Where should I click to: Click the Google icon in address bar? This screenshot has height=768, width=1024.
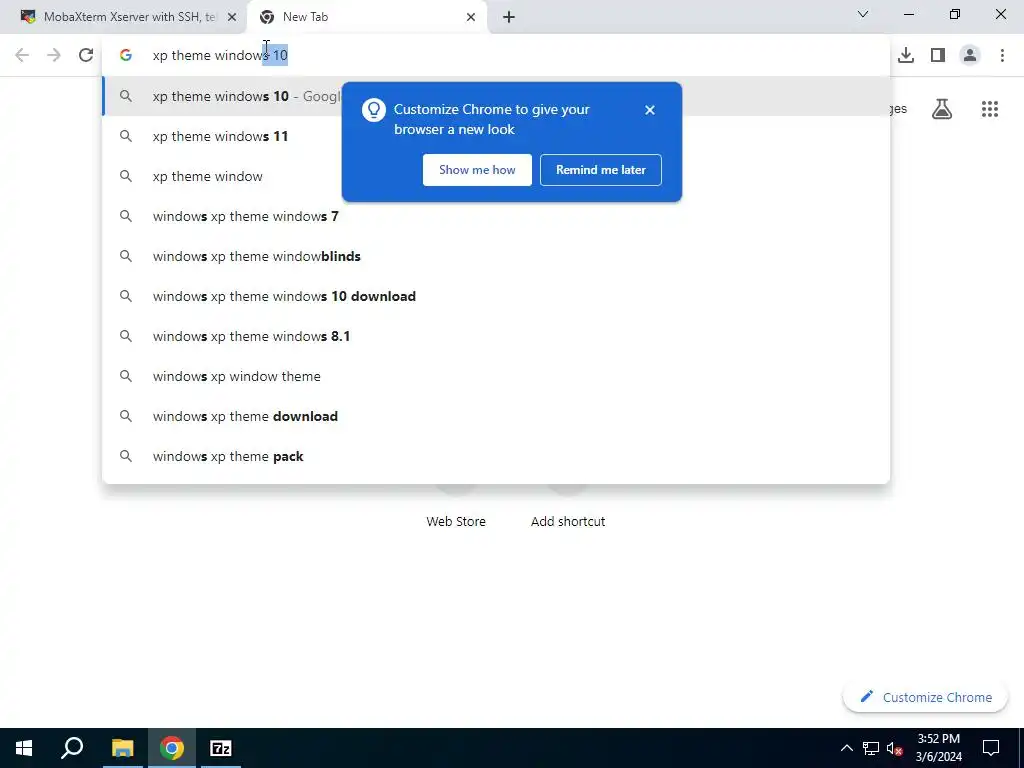pos(126,55)
